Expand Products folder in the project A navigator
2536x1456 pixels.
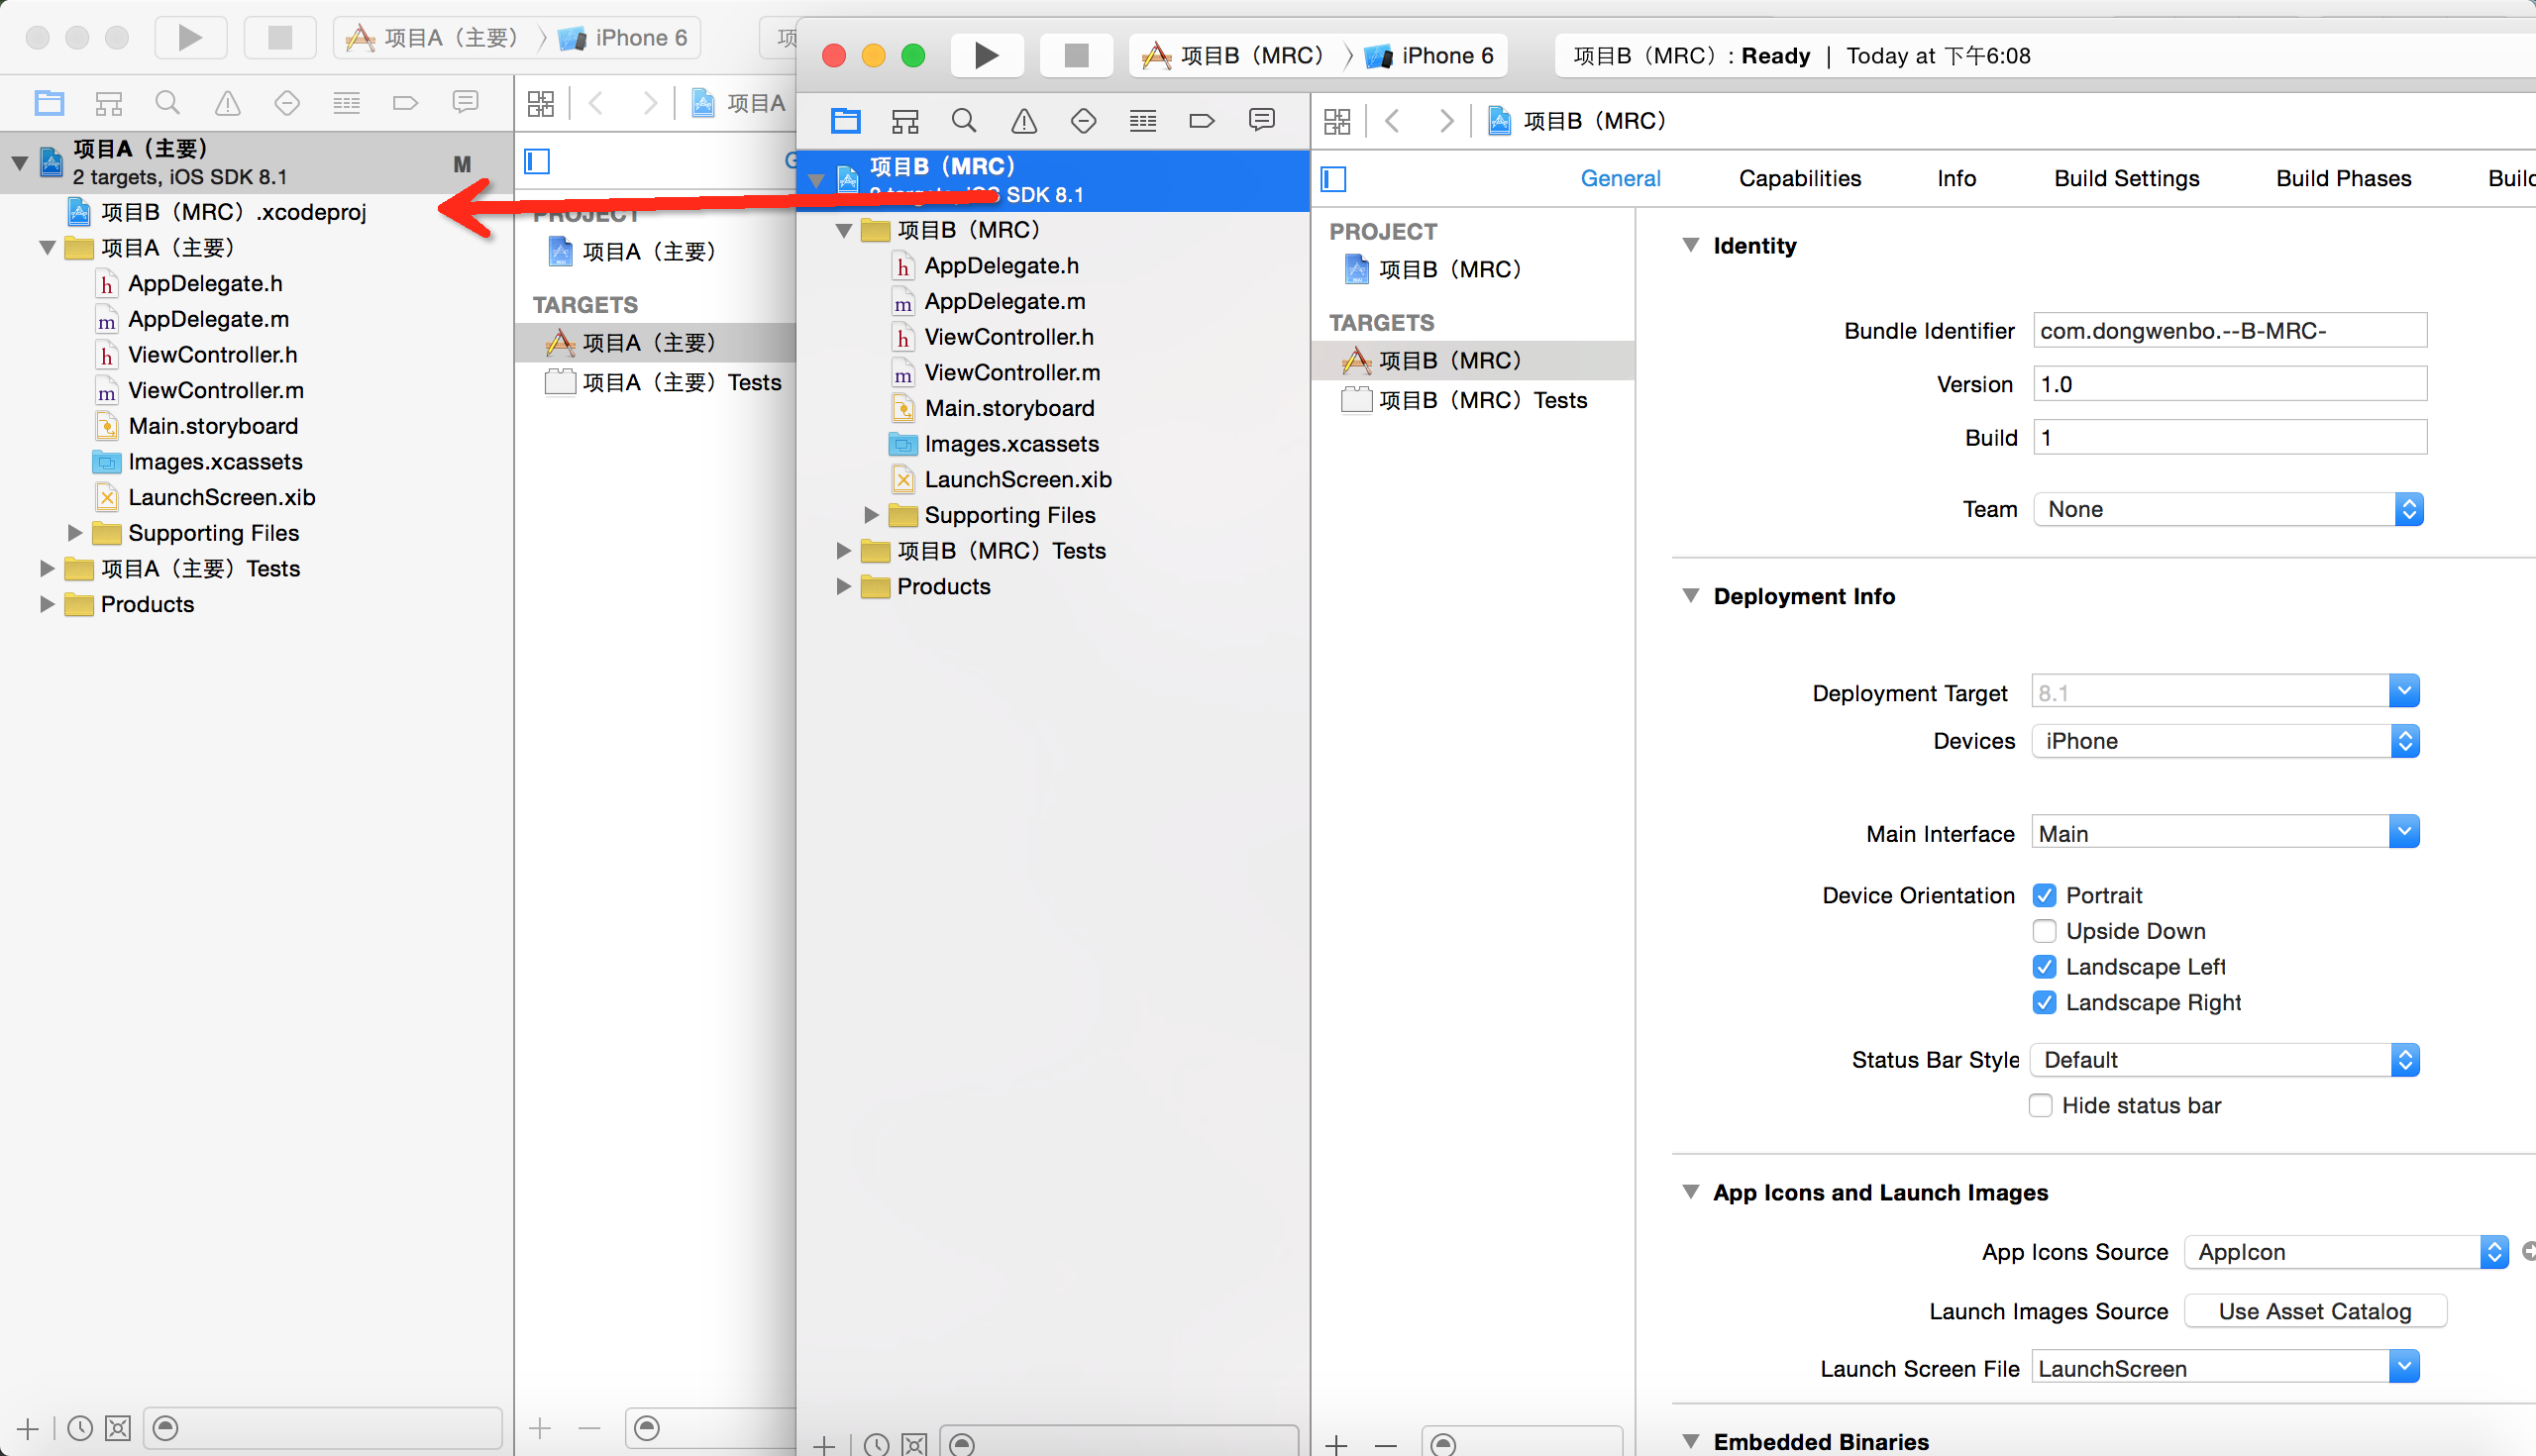[46, 604]
